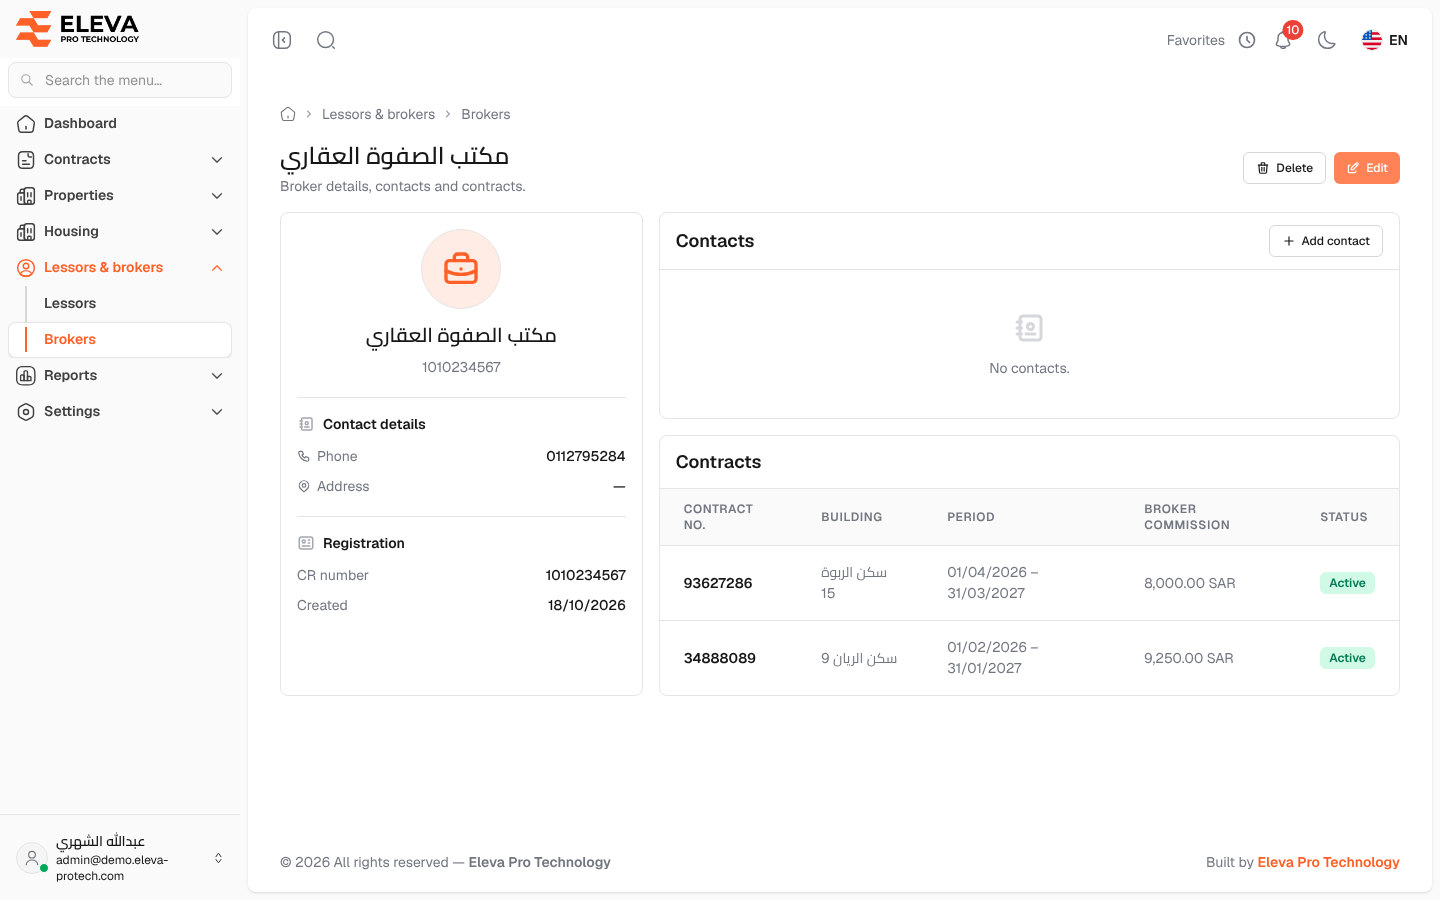Click the 8,000.00 SAR commission value
The height and width of the screenshot is (900, 1440).
point(1190,583)
